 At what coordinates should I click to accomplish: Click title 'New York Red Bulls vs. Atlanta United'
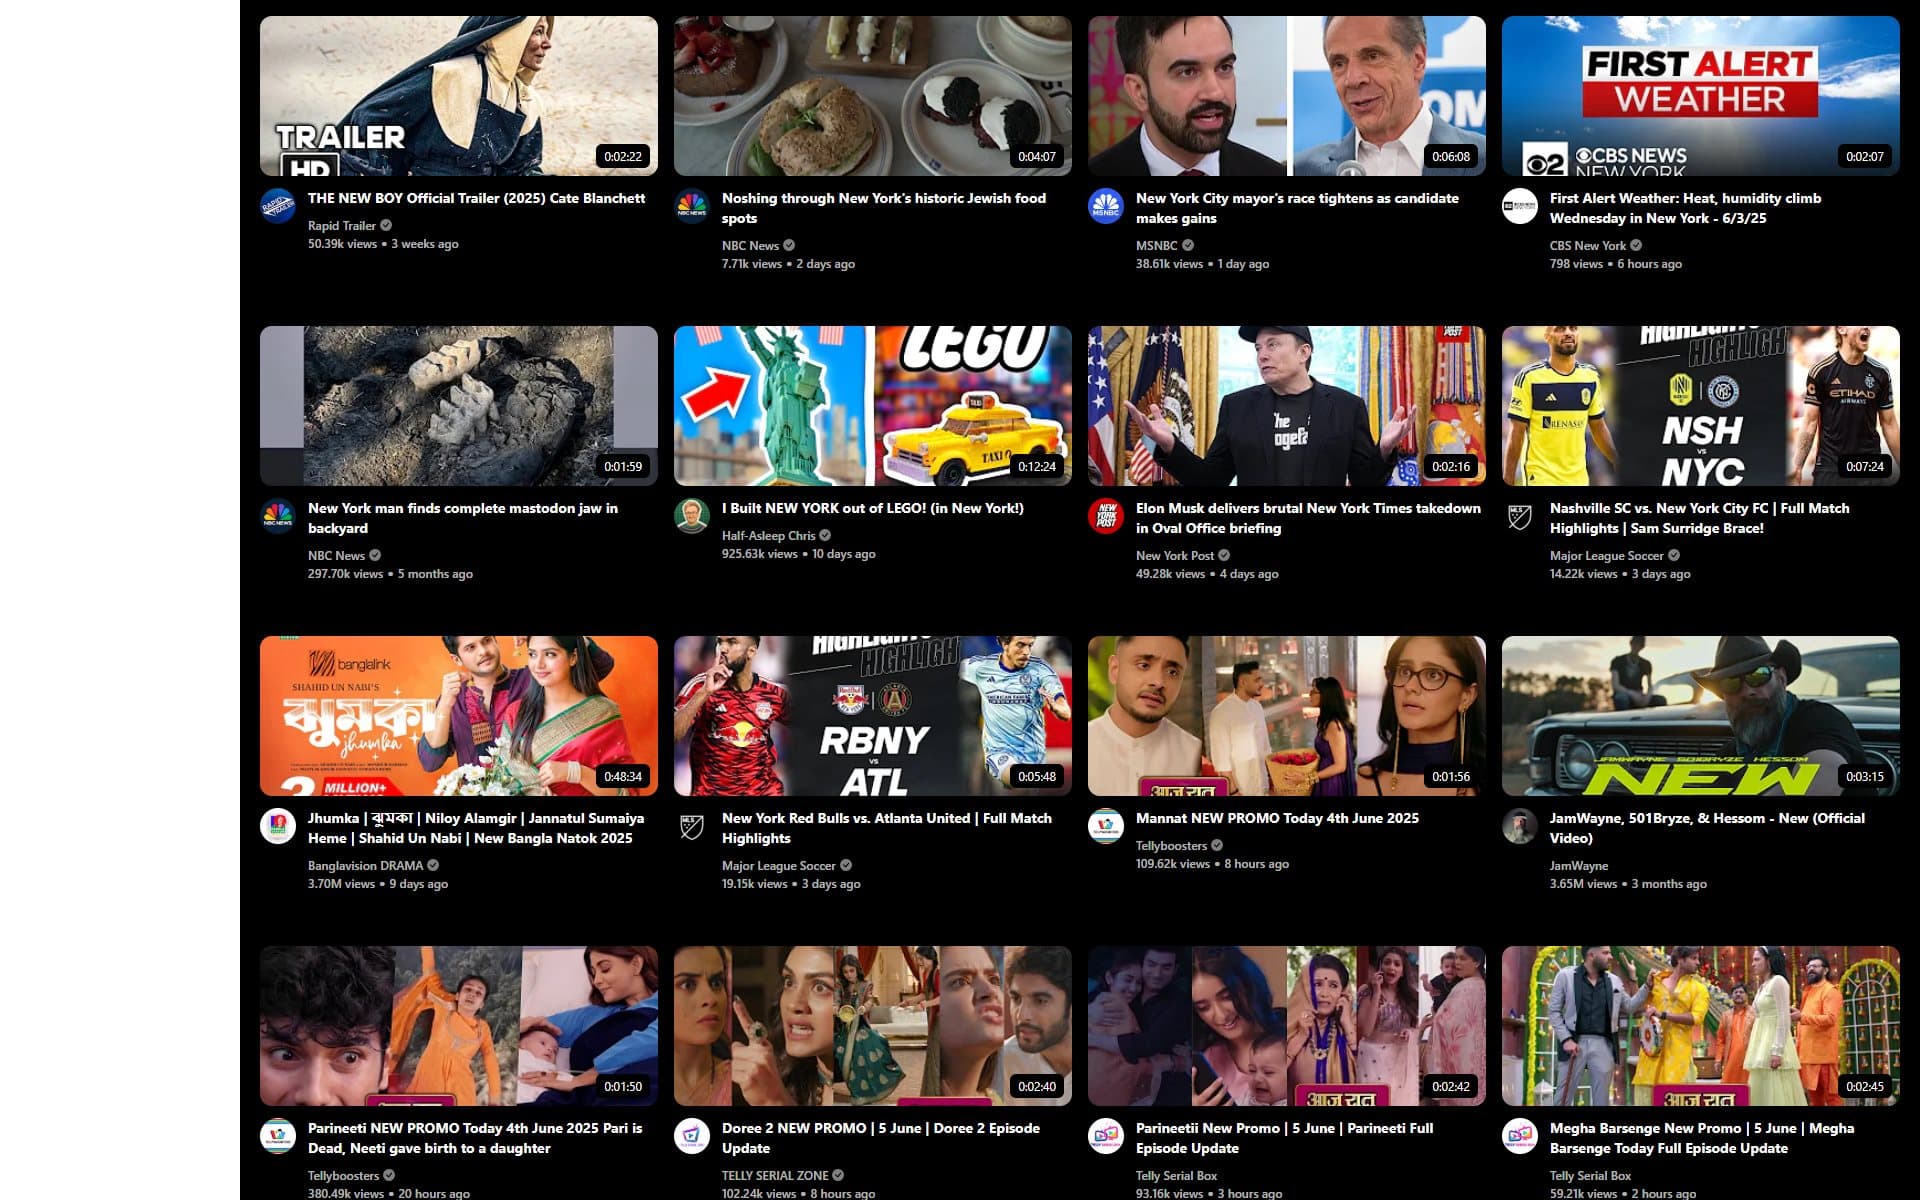coord(887,828)
